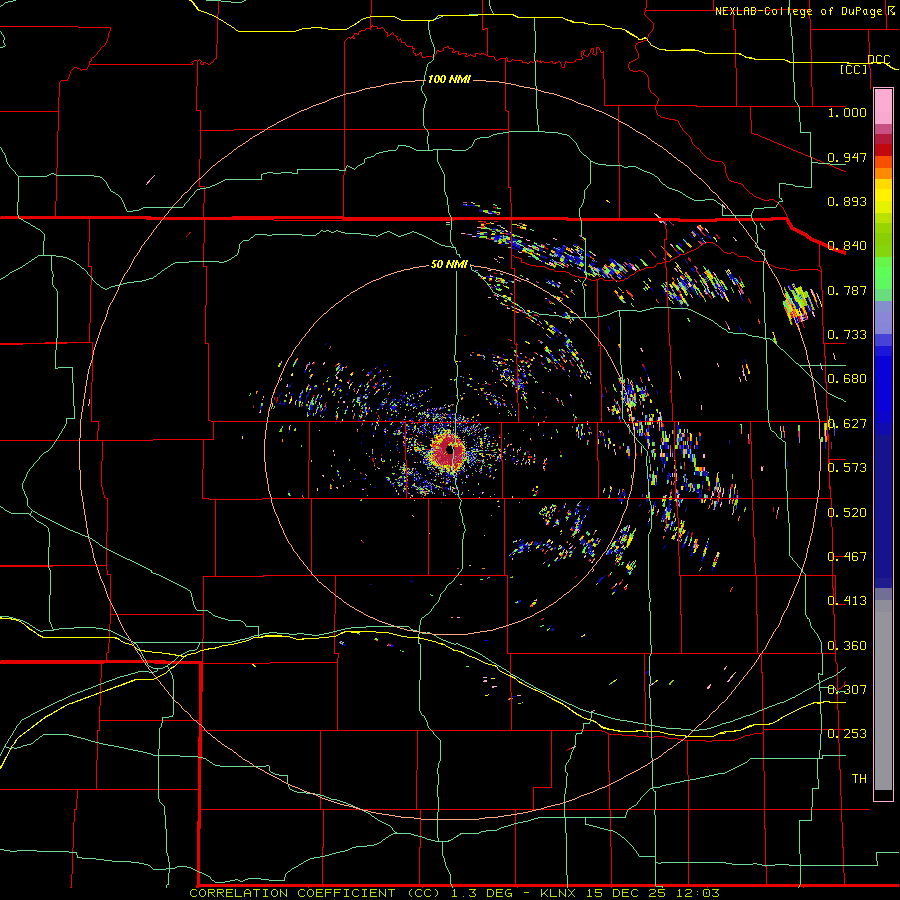Screen dimensions: 900x900
Task: Click the CORRELATION COEFFICIENT (CC) caption text
Action: 315,893
